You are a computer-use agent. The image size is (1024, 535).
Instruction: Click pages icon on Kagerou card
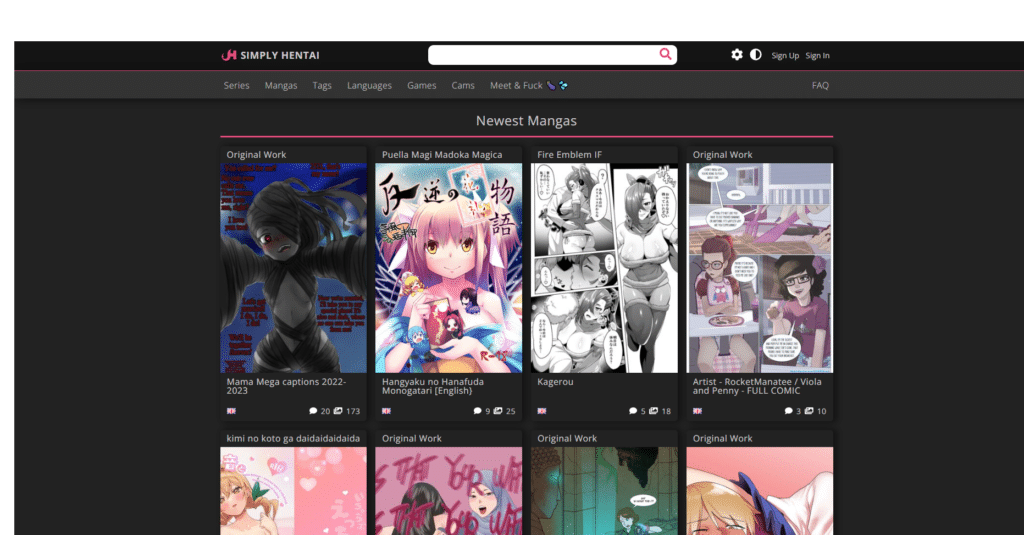[653, 411]
